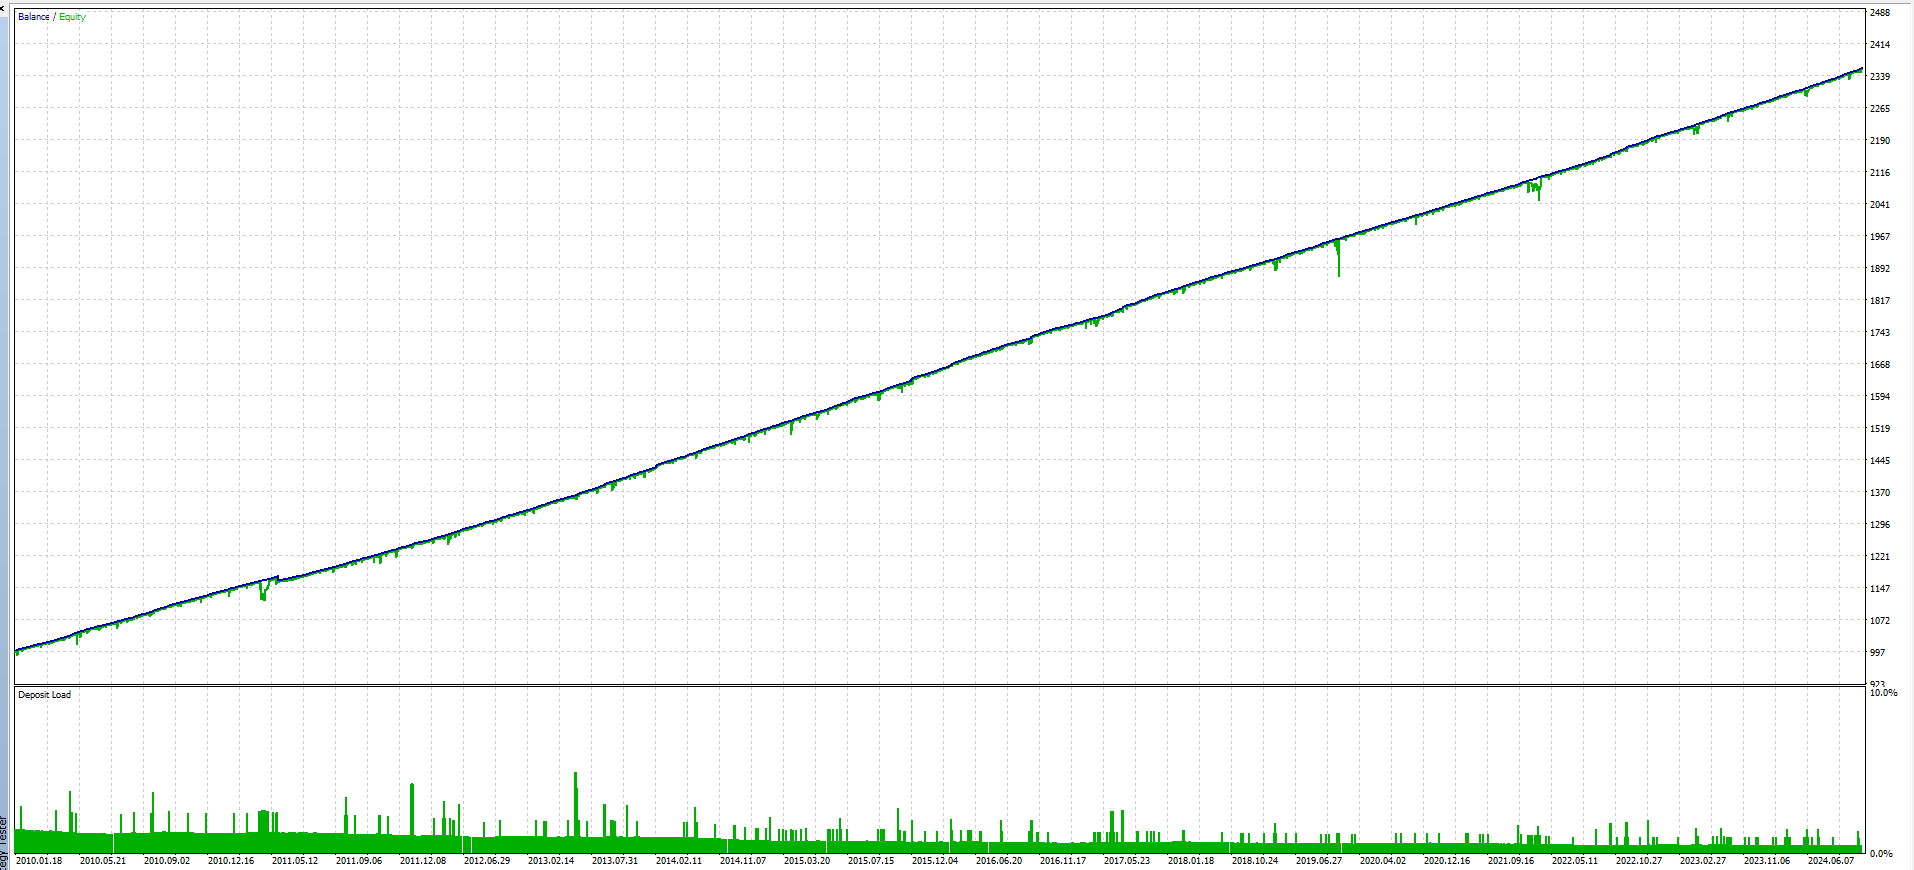The height and width of the screenshot is (870, 1914).
Task: Click the Balance legend label
Action: click(x=34, y=17)
